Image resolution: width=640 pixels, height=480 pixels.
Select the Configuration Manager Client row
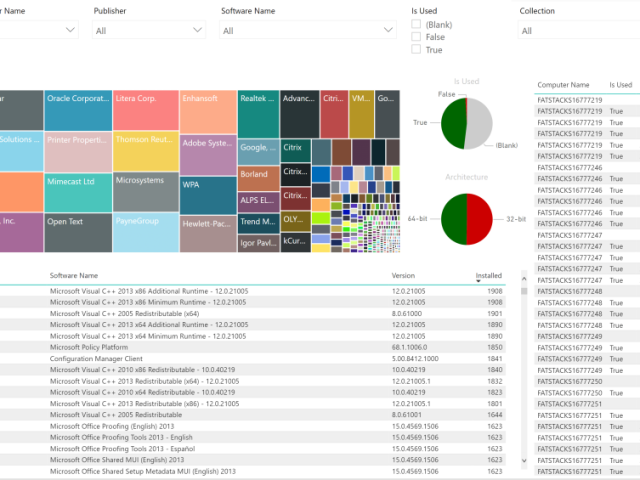[x=253, y=359]
